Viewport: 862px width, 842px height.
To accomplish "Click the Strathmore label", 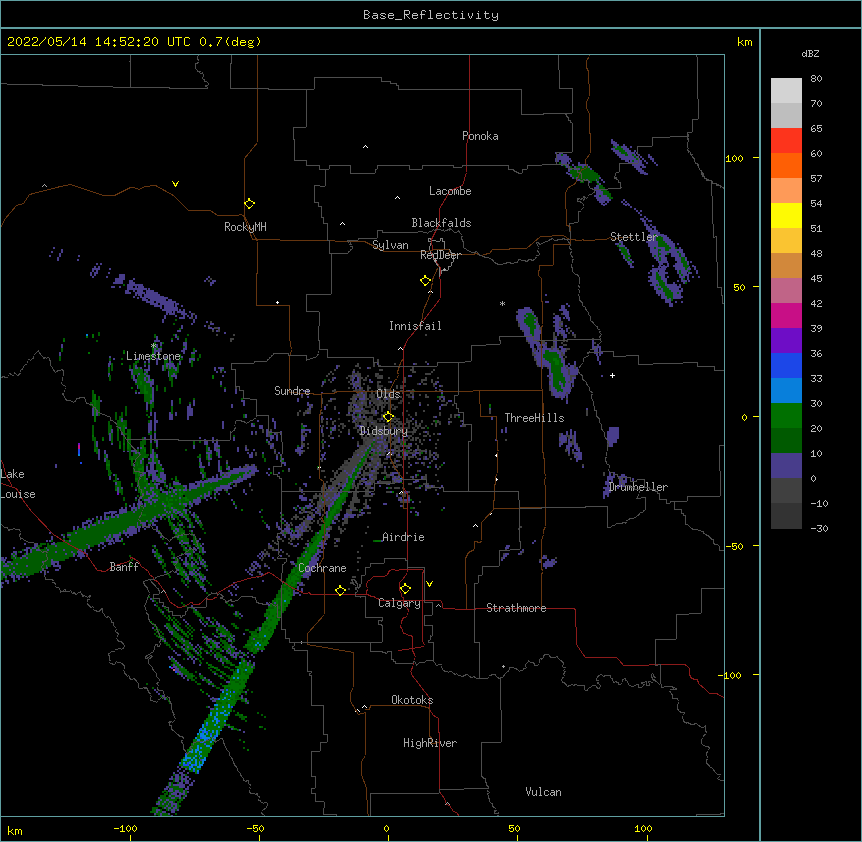I will tap(516, 608).
